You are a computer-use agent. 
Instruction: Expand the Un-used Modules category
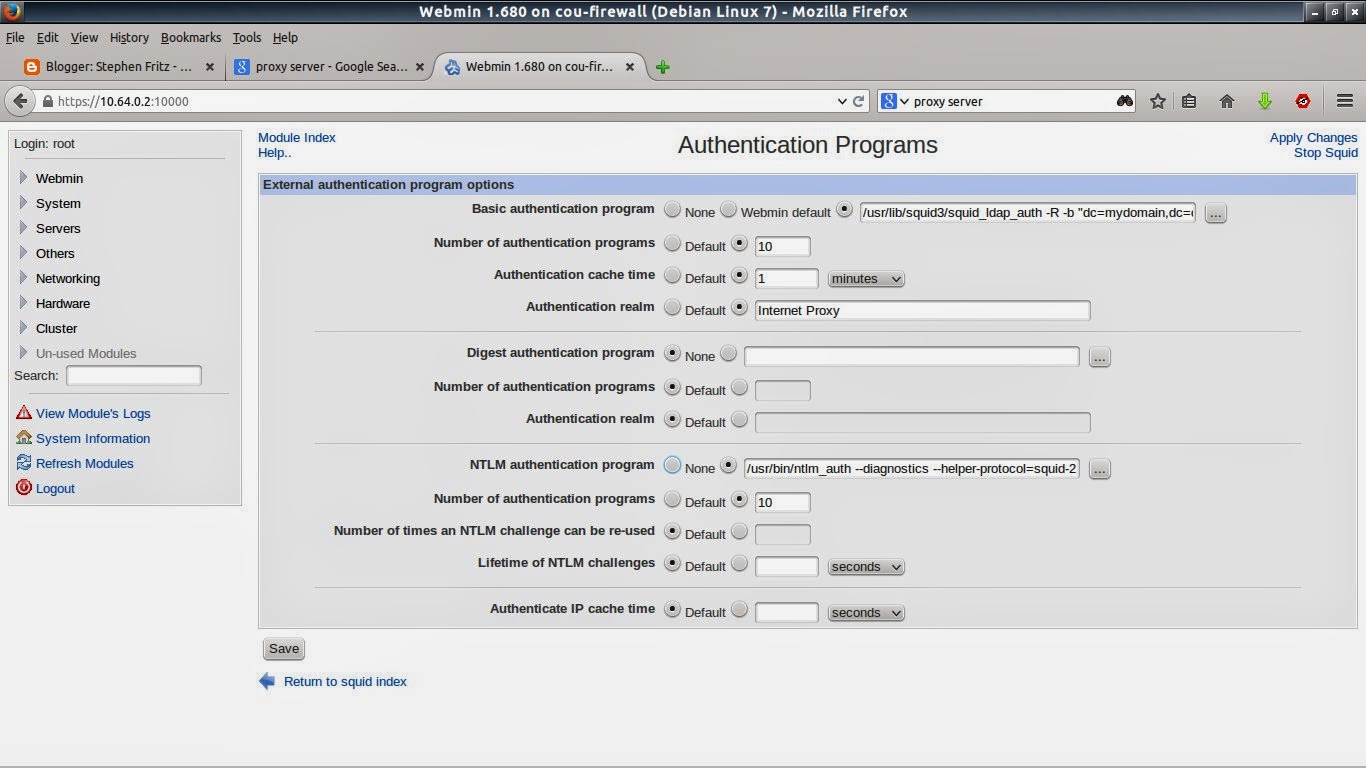pos(86,353)
